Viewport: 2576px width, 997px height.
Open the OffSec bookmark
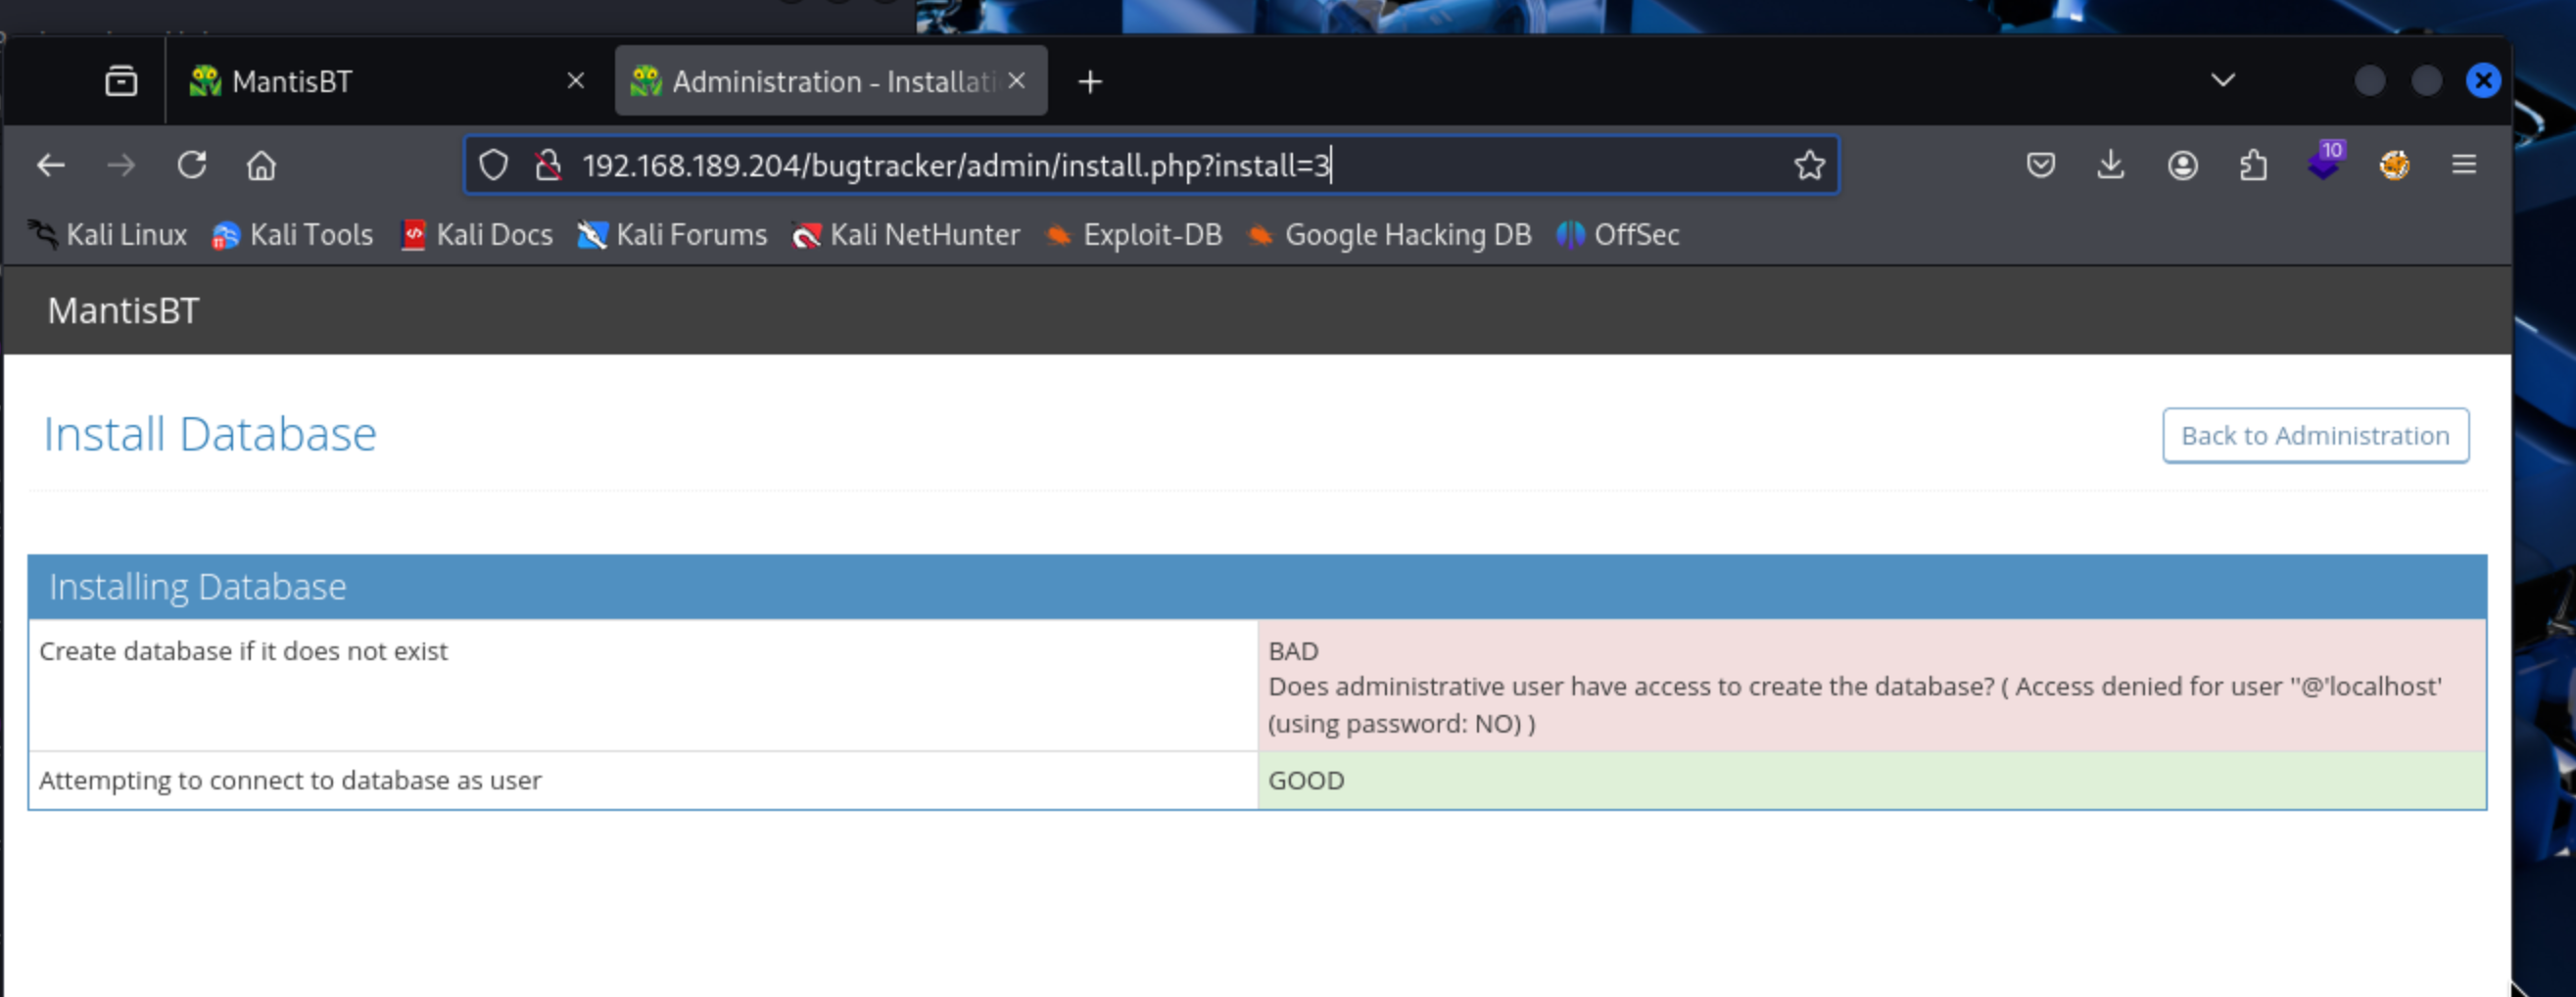click(x=1618, y=235)
